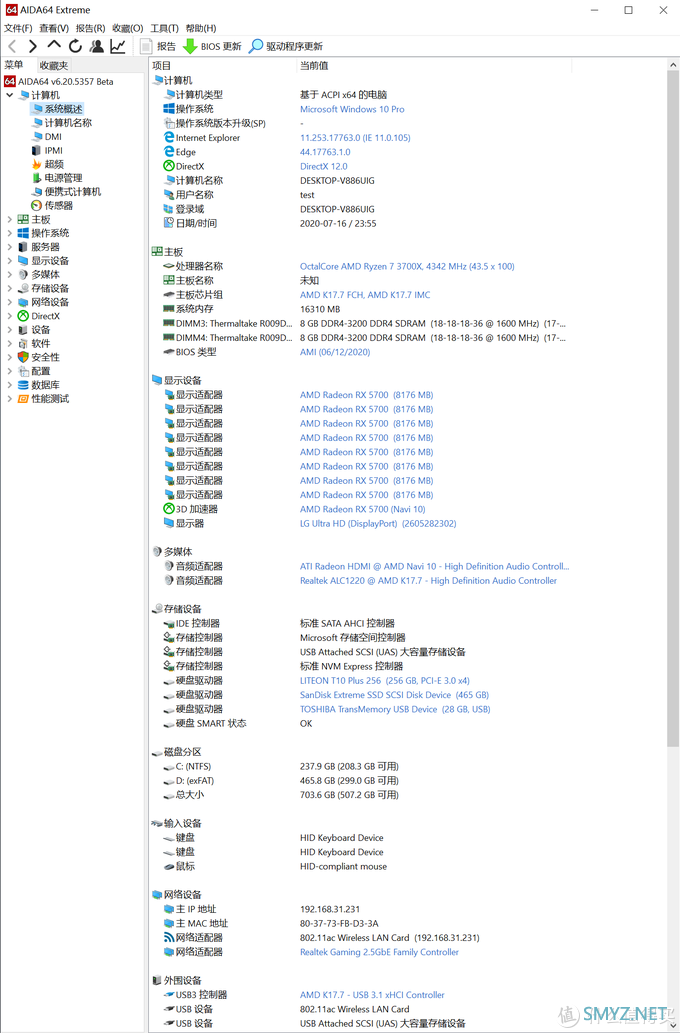Open OctalCore AMD Ryzen 7 3700X link
The image size is (680, 1033).
(x=407, y=266)
